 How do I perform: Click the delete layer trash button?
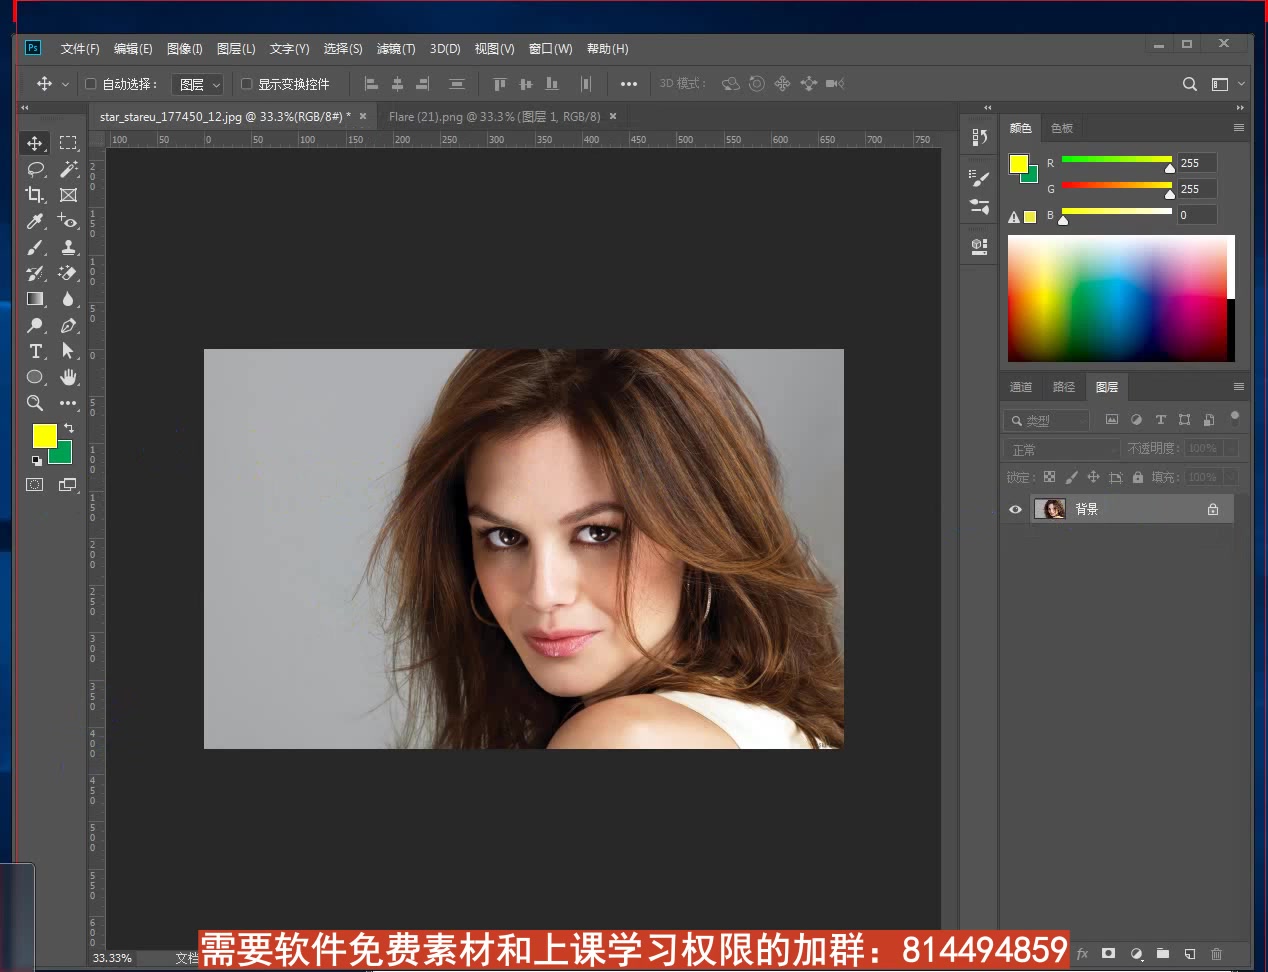pyautogui.click(x=1216, y=955)
